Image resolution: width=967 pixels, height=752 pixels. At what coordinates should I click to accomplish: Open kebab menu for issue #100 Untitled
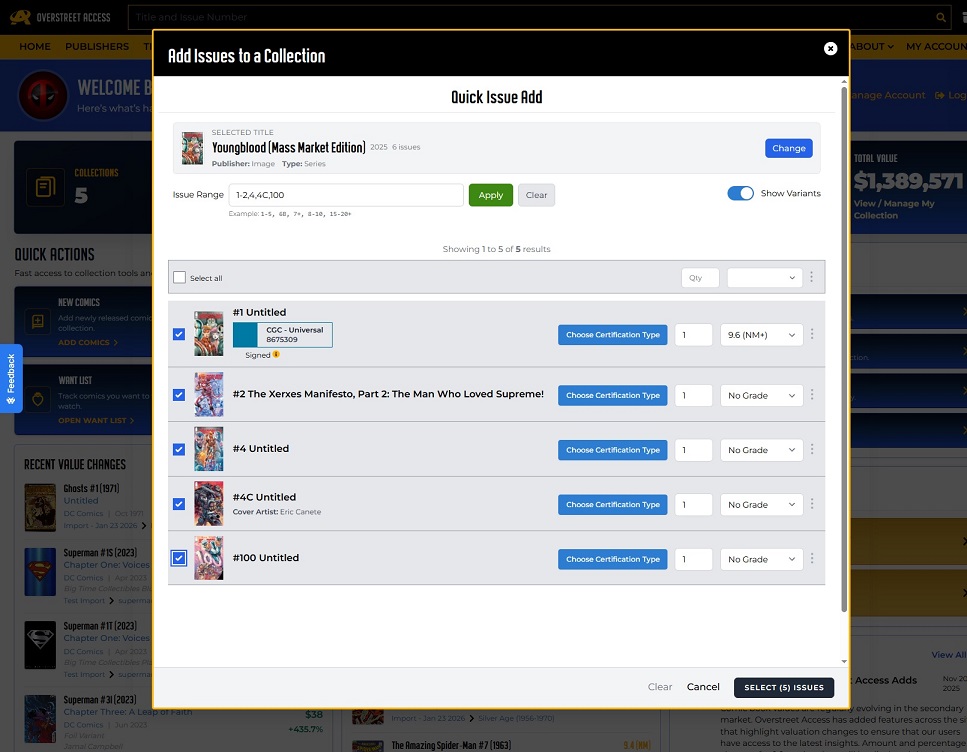click(x=812, y=558)
